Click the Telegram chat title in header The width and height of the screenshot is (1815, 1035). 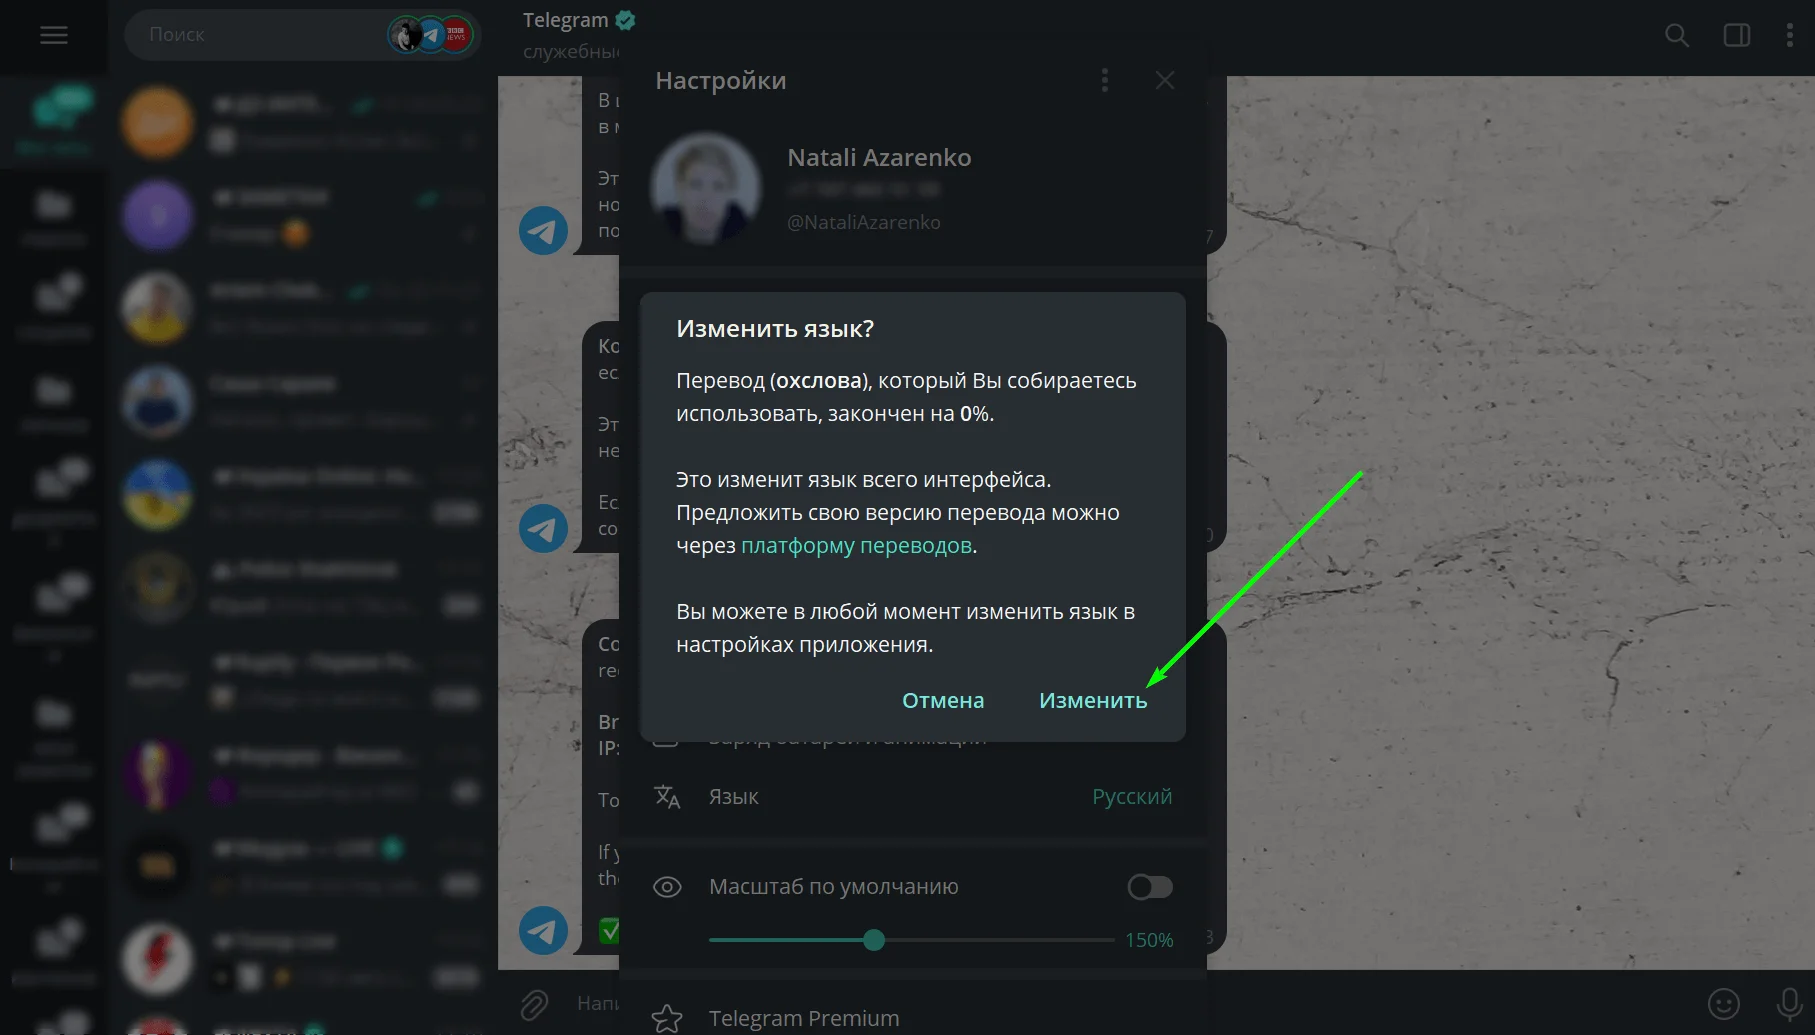566,20
